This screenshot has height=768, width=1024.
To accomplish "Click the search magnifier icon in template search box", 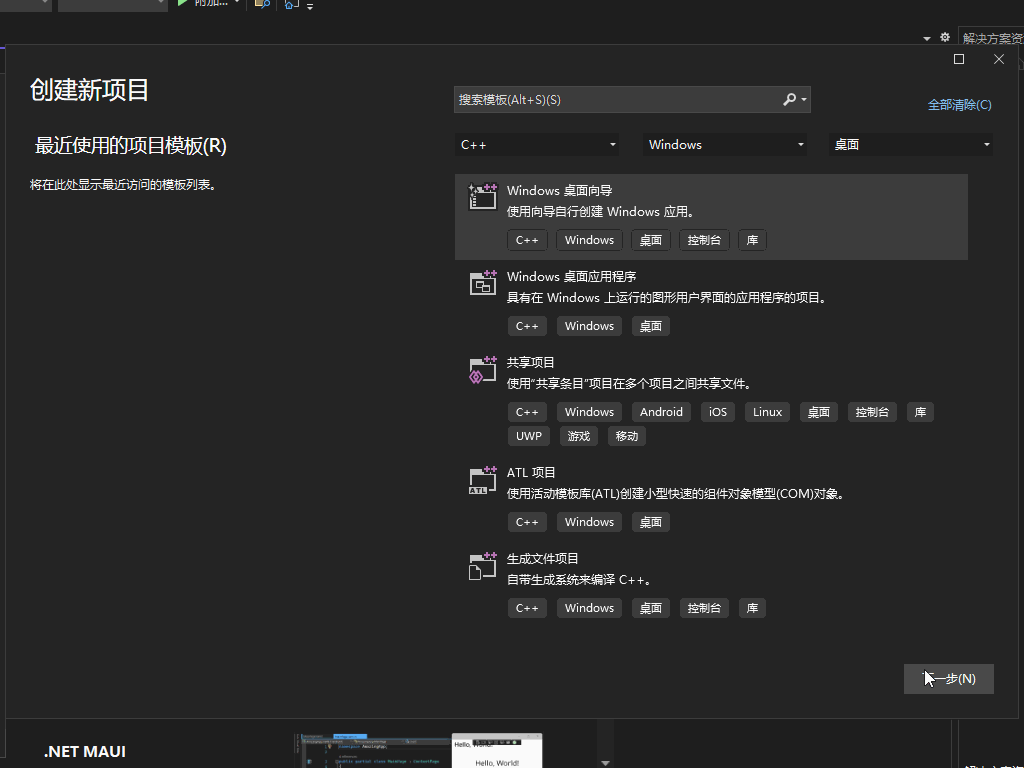I will tap(790, 99).
